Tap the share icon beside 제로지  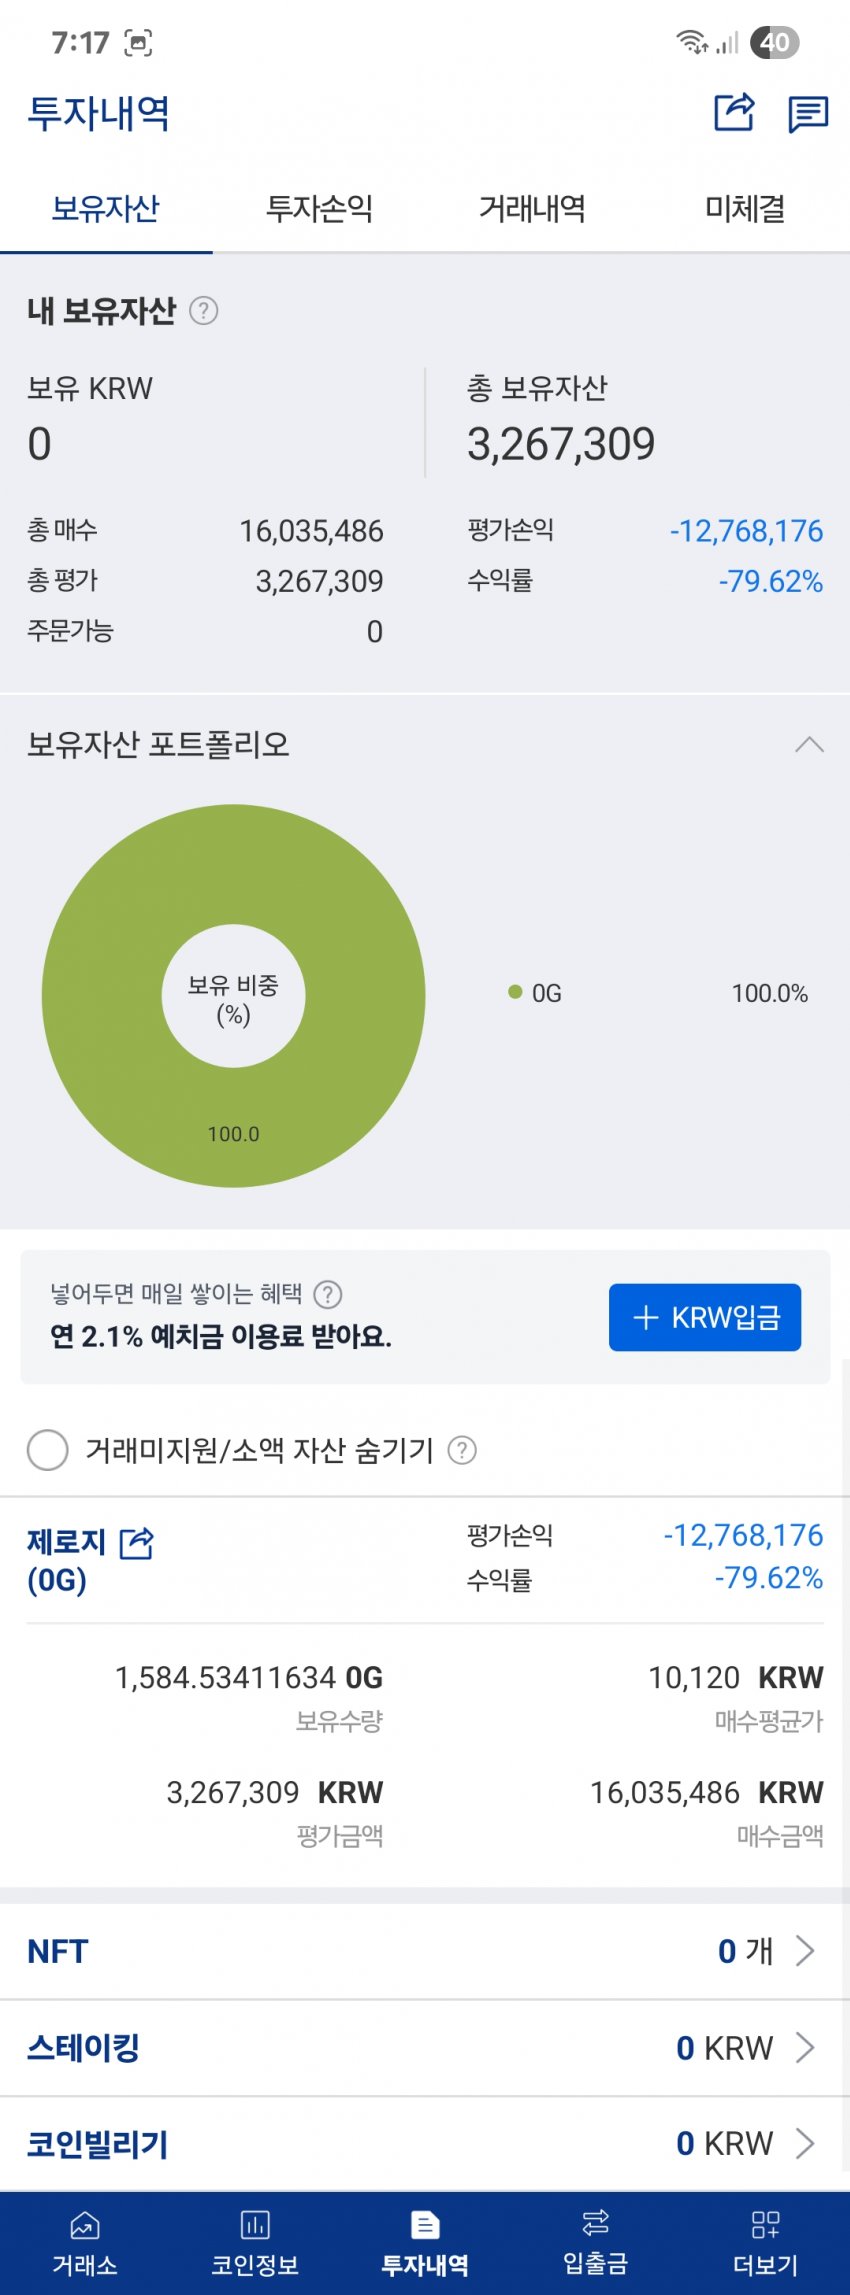[136, 1543]
